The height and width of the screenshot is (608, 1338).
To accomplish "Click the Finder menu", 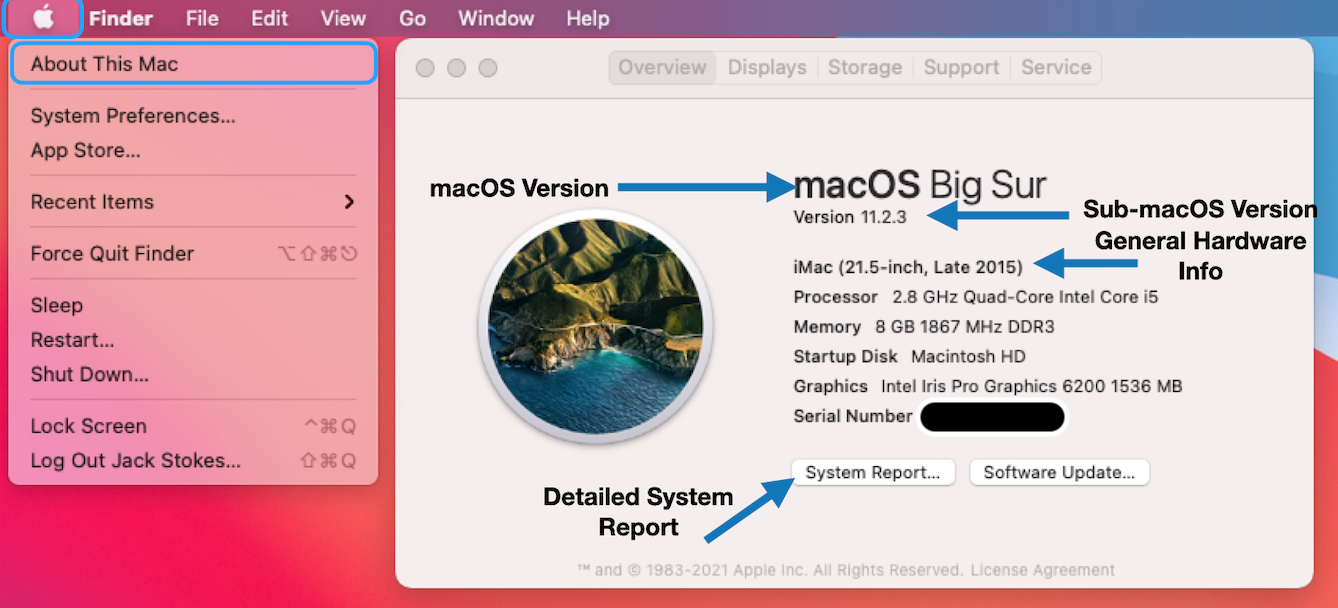I will pyautogui.click(x=121, y=18).
